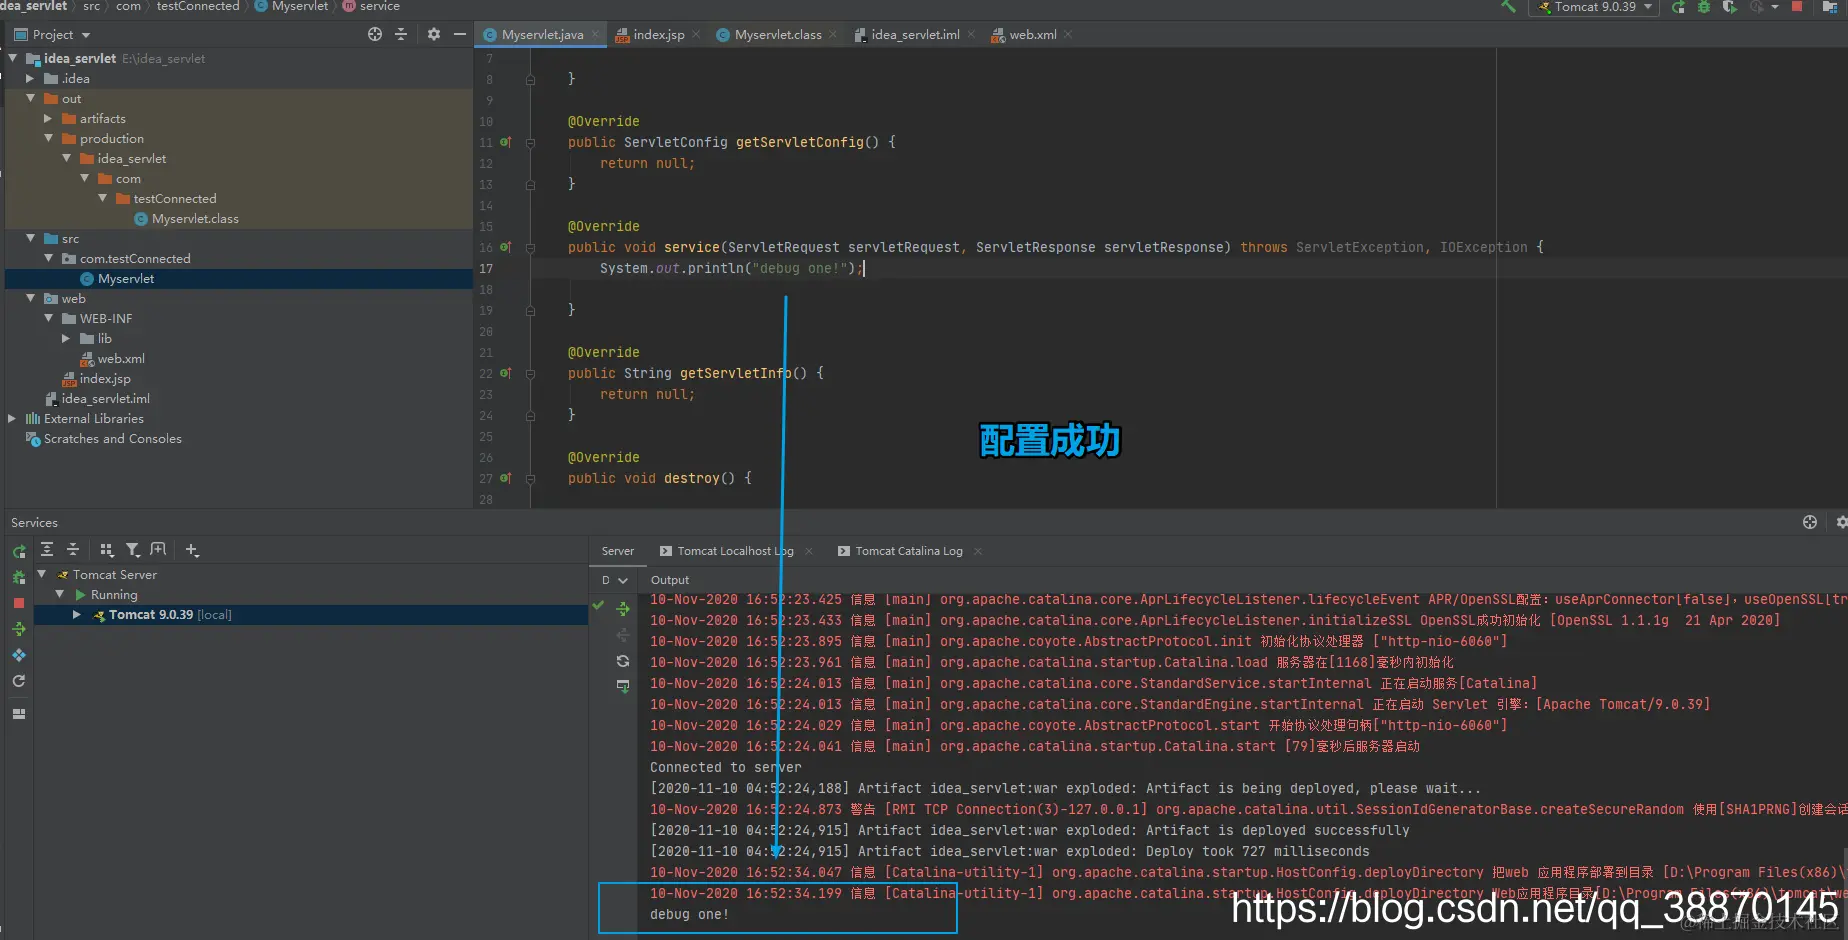Run with coverage from the top toolbar

tap(1729, 7)
